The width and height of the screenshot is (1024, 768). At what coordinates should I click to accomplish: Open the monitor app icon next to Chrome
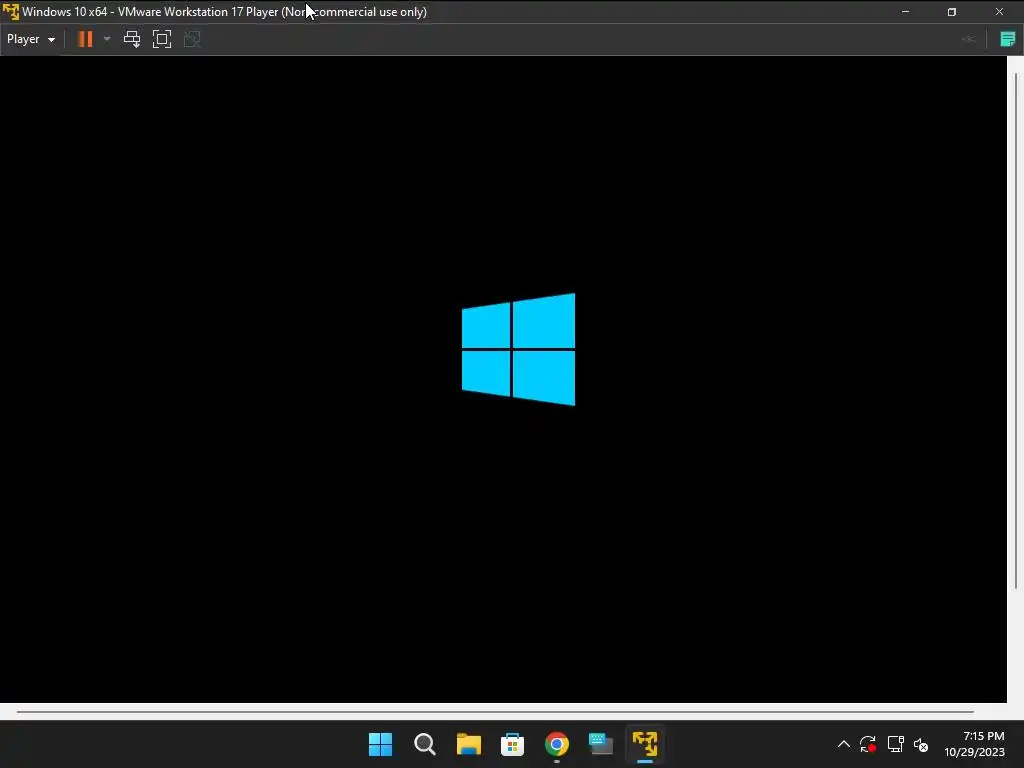click(x=600, y=744)
